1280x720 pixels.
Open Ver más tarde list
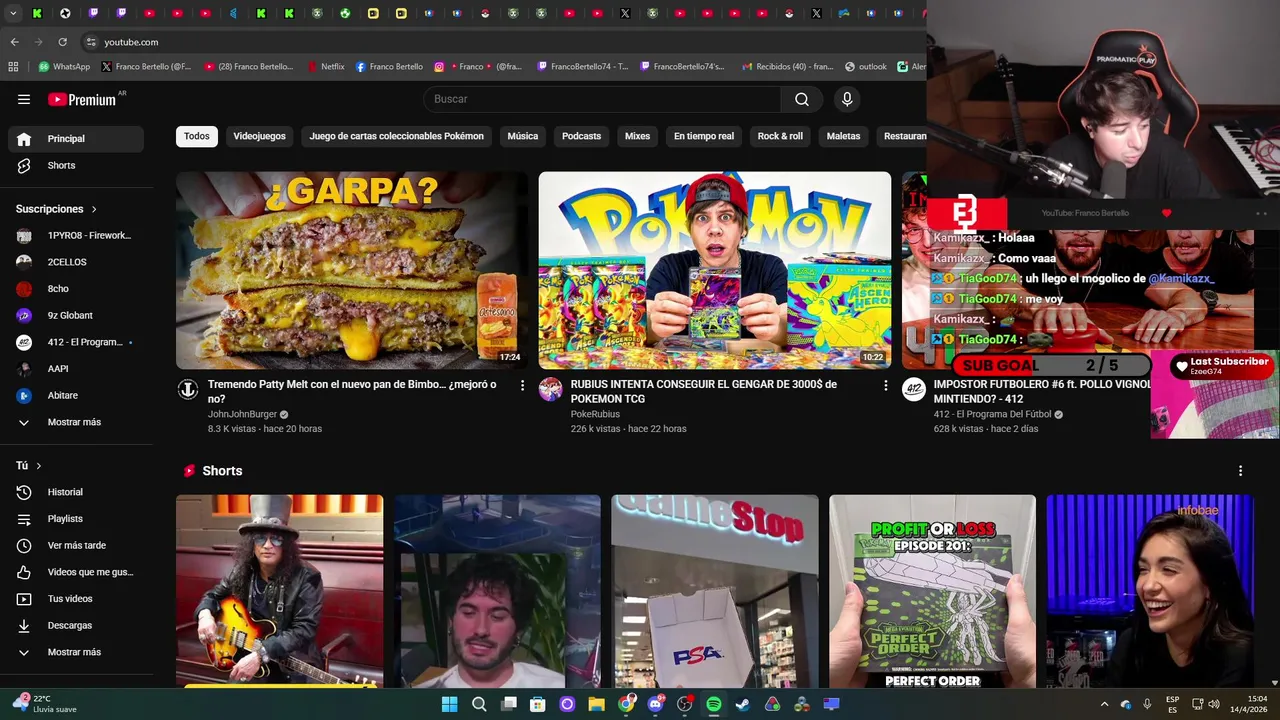pos(76,545)
